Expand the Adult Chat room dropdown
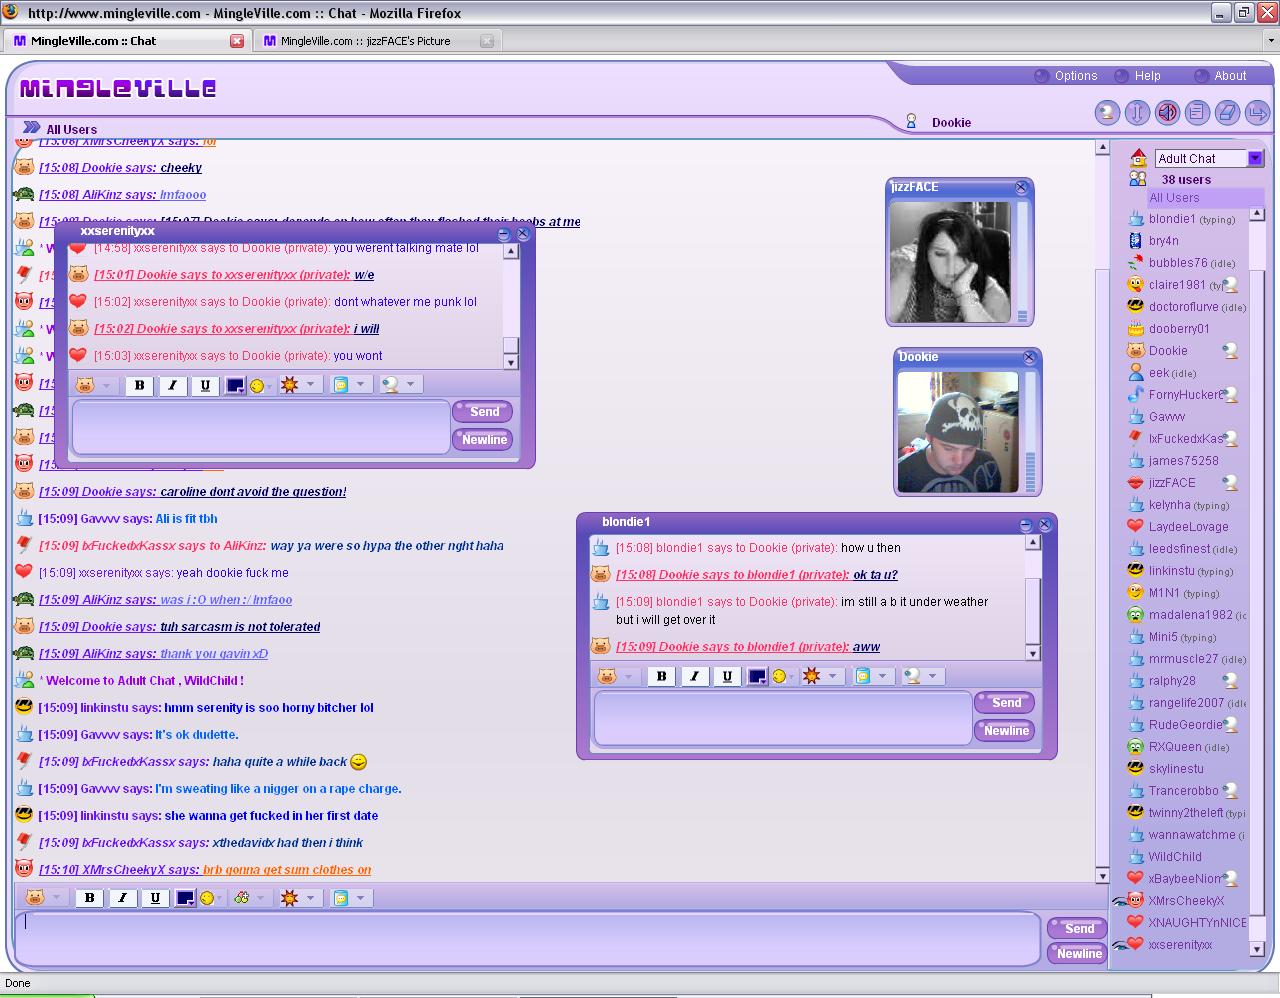Image resolution: width=1280 pixels, height=998 pixels. pos(1255,158)
